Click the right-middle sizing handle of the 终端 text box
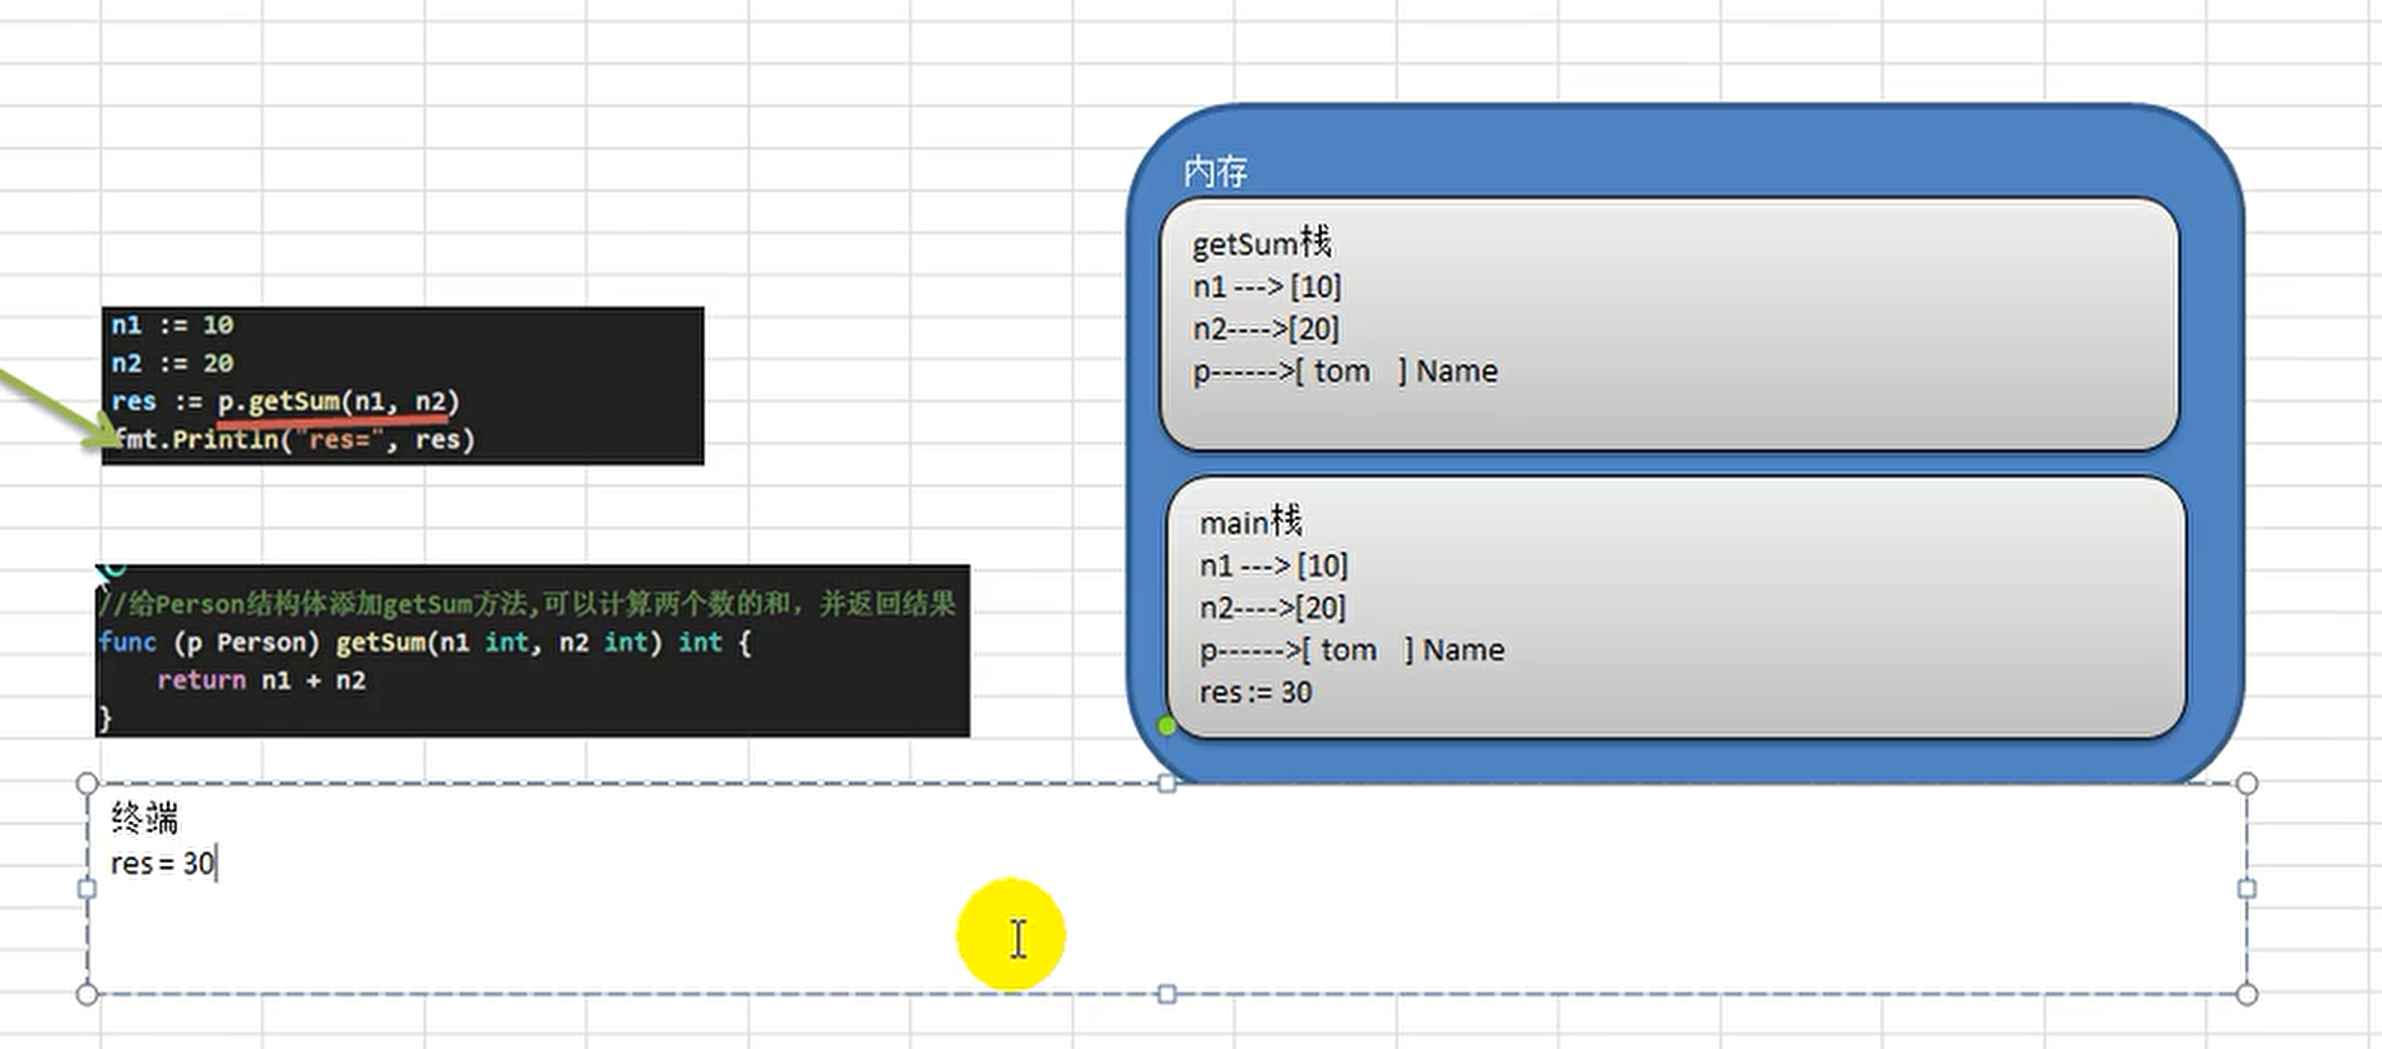Viewport: 2382px width, 1049px height. pos(2246,888)
